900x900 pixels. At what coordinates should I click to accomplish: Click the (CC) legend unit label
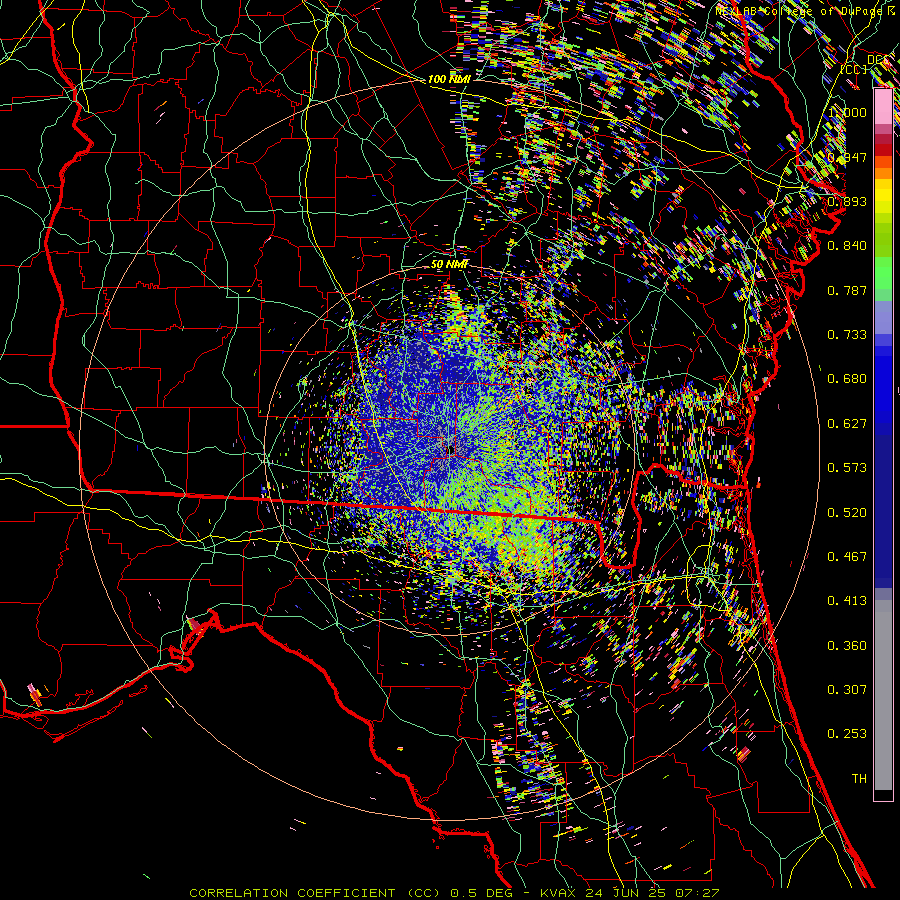click(x=854, y=69)
